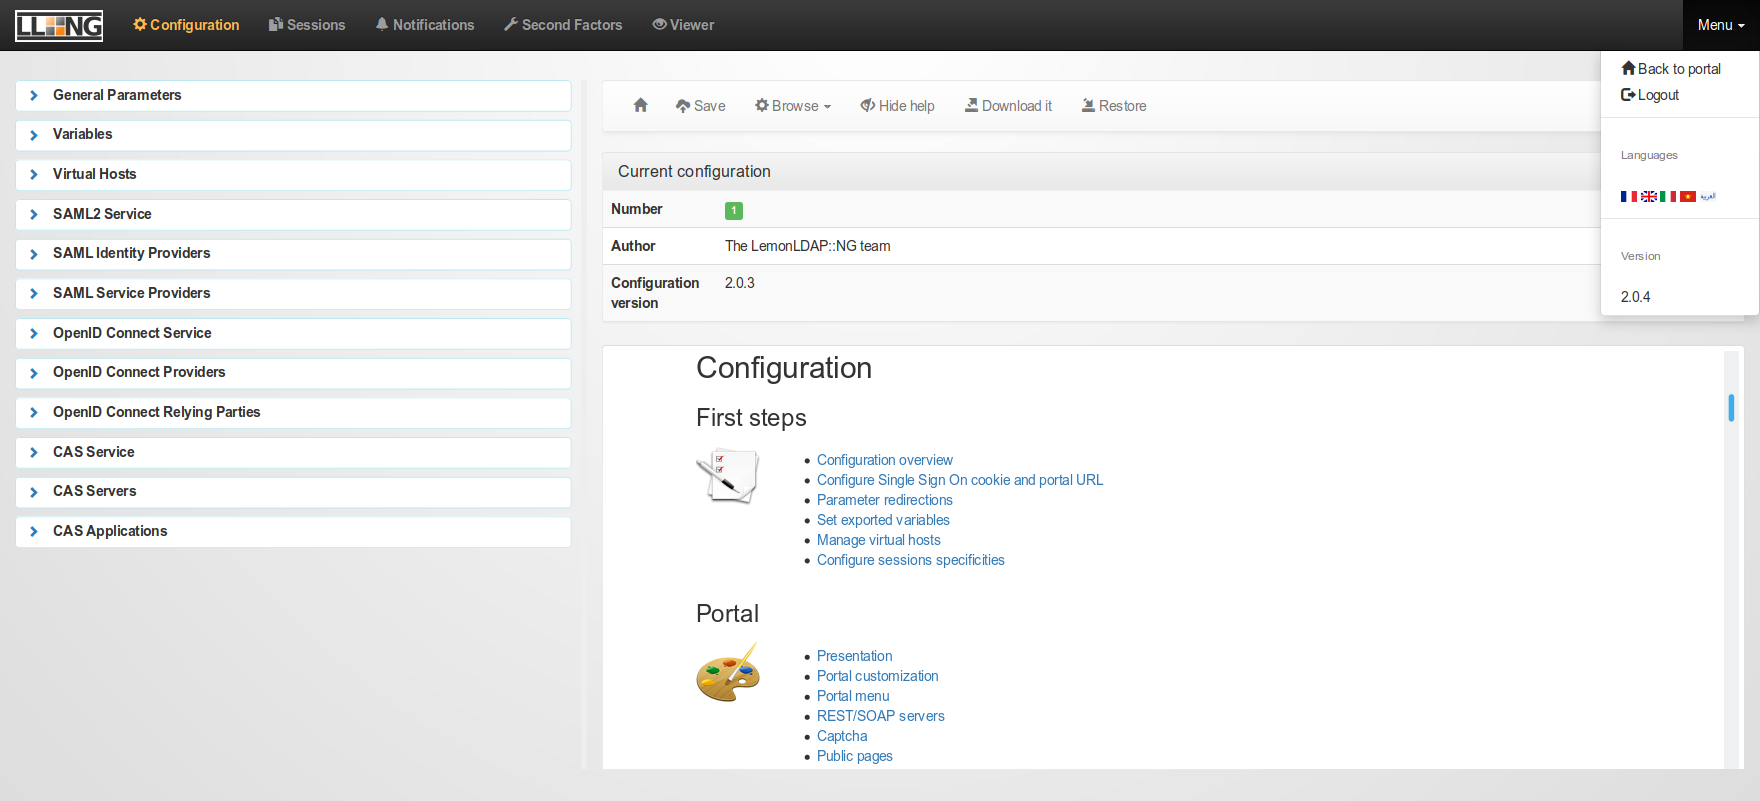The width and height of the screenshot is (1760, 801).
Task: Open Portal customization link
Action: [878, 676]
